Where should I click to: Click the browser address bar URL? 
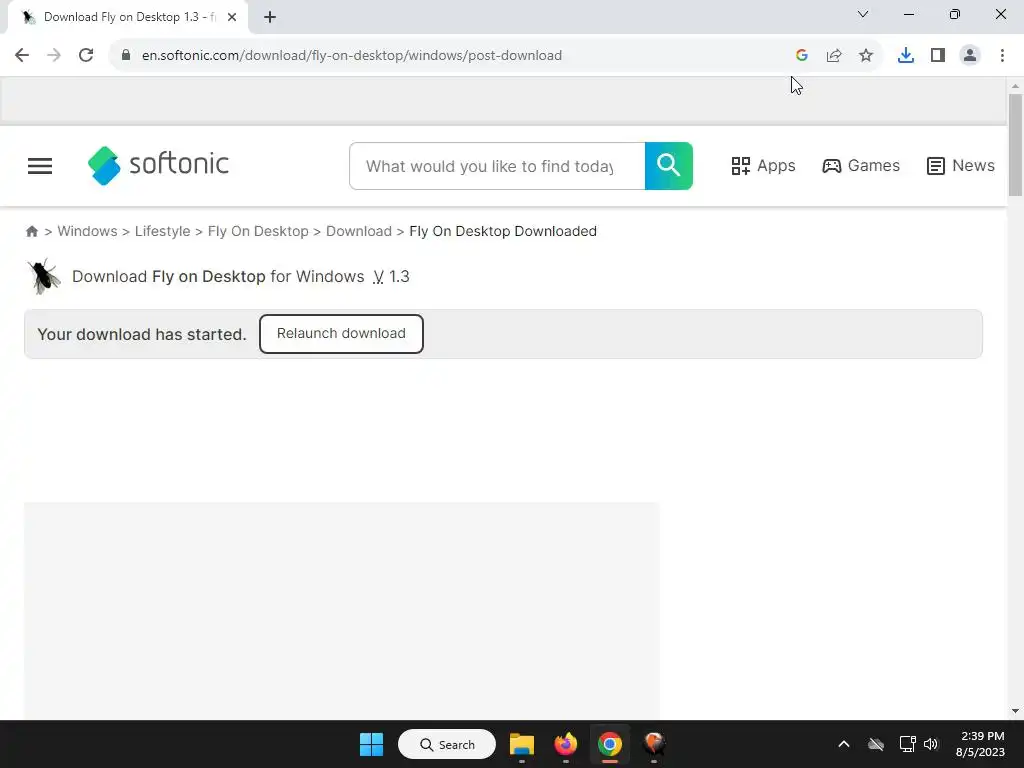pos(352,56)
